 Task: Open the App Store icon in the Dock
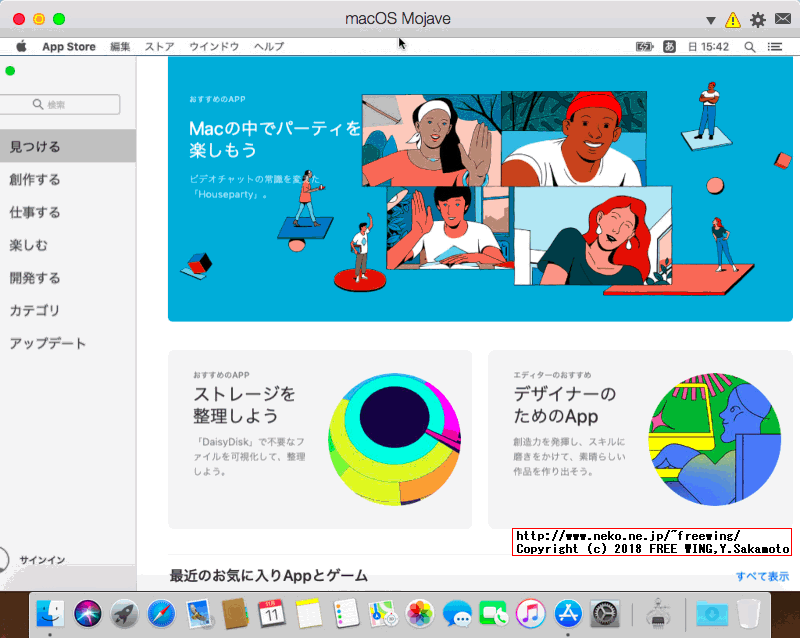[568, 613]
